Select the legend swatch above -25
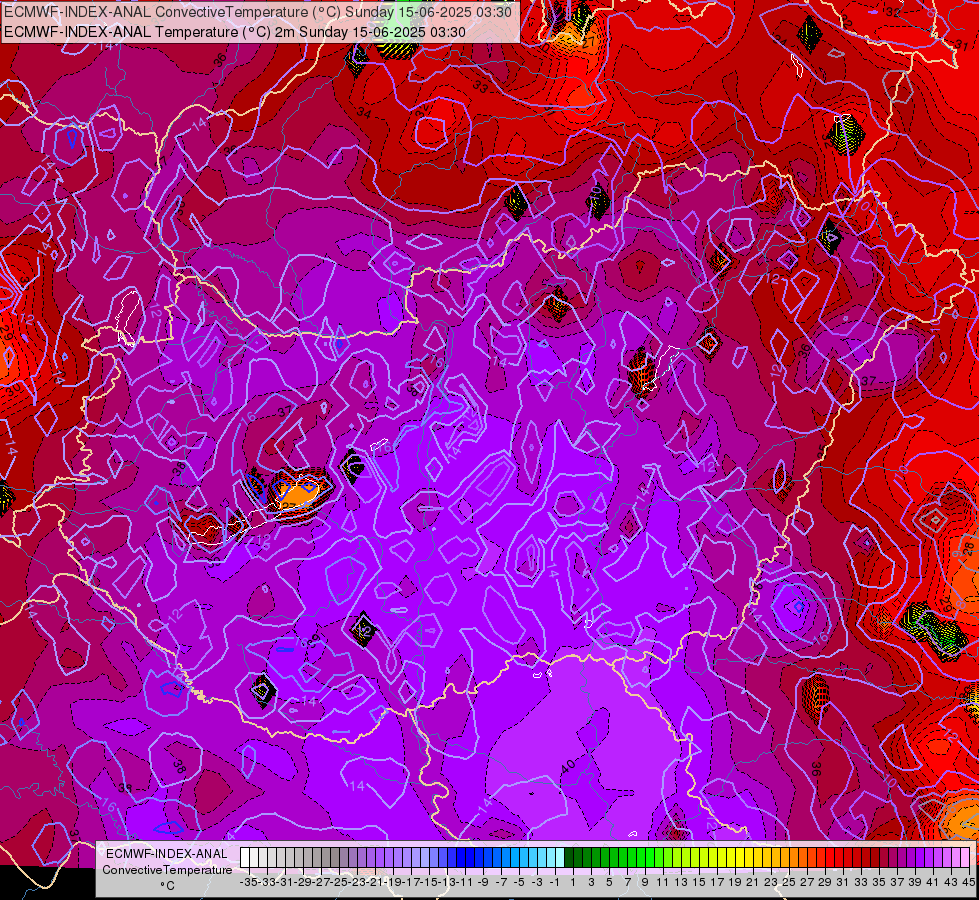Image resolution: width=979 pixels, height=900 pixels. [335, 857]
